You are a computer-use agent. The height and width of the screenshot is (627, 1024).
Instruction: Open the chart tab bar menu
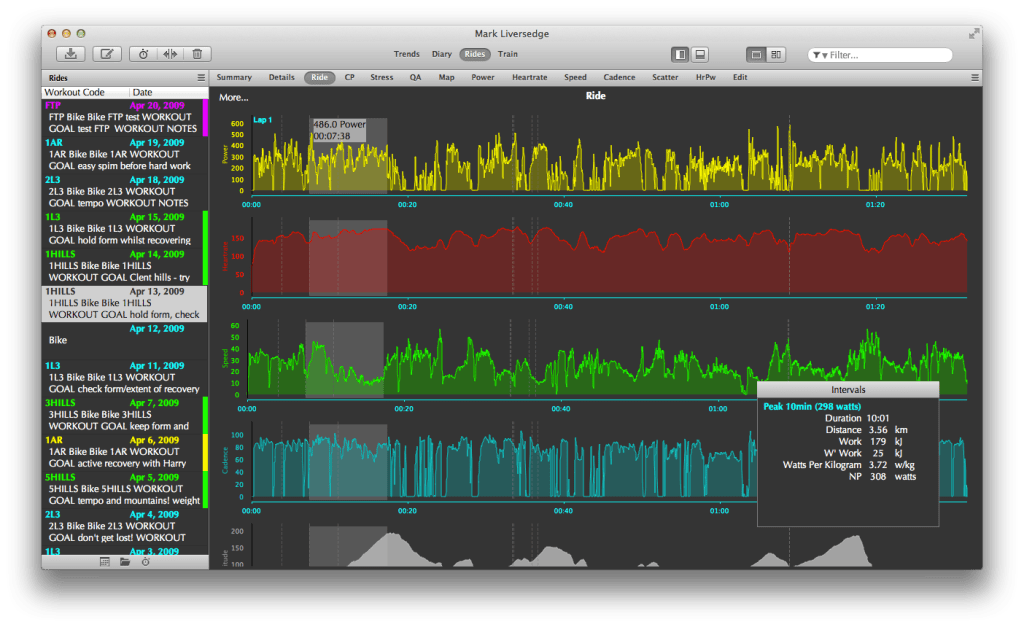[x=975, y=77]
